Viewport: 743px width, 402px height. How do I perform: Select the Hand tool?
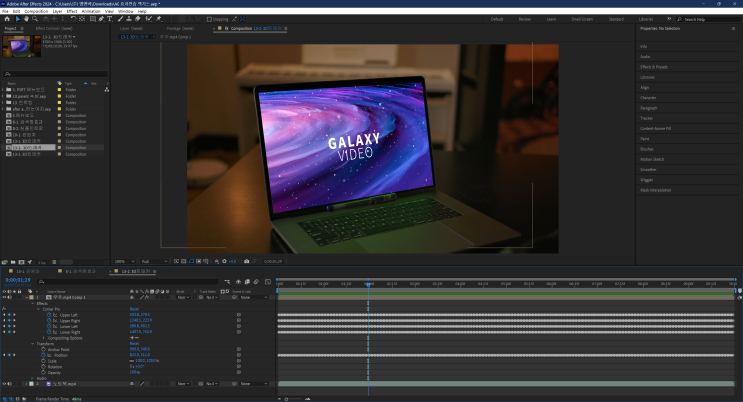26,18
